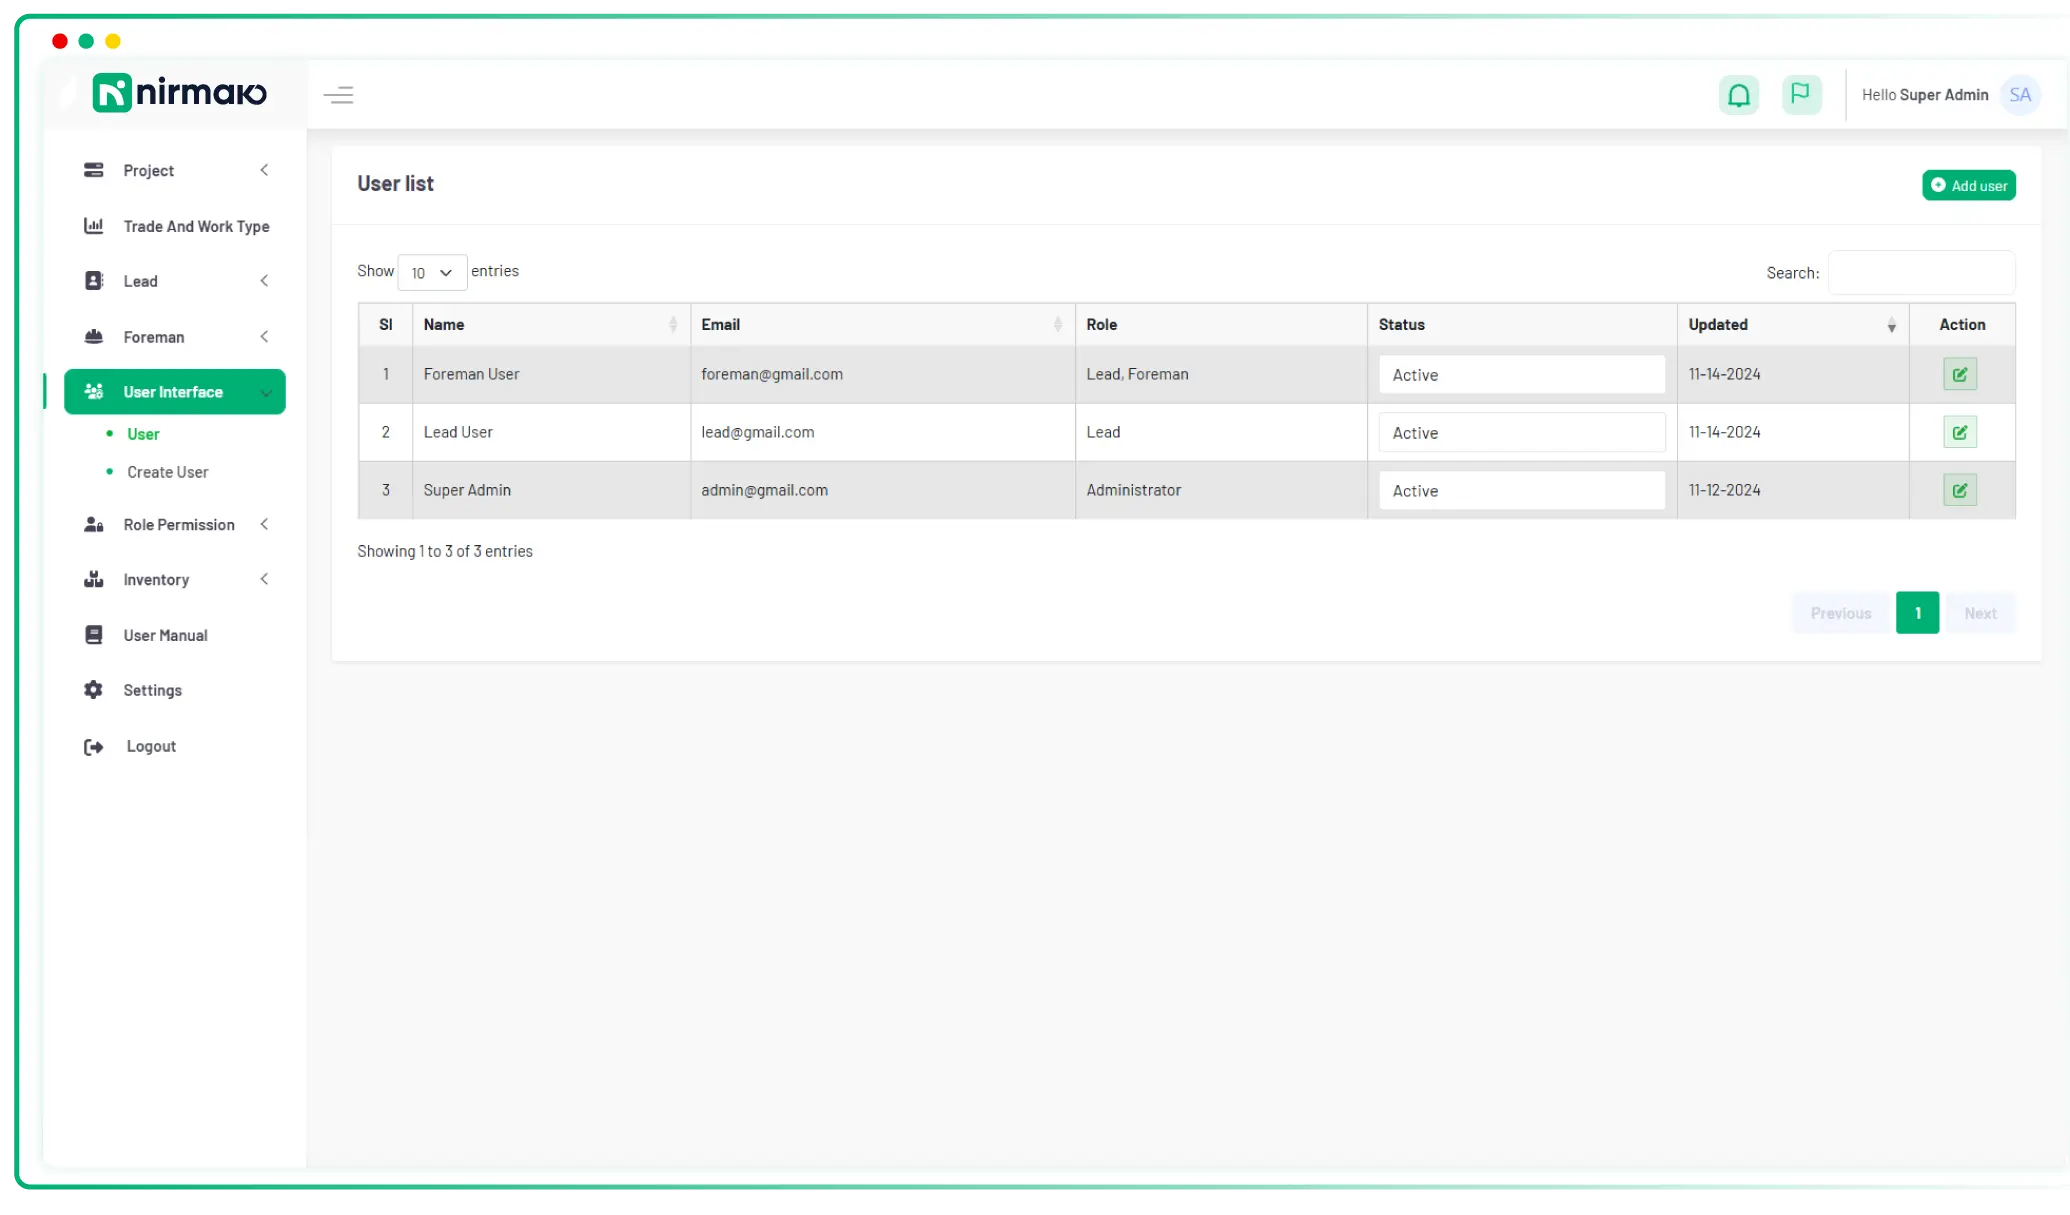Click the Add user button
2070x1215 pixels.
(1968, 185)
